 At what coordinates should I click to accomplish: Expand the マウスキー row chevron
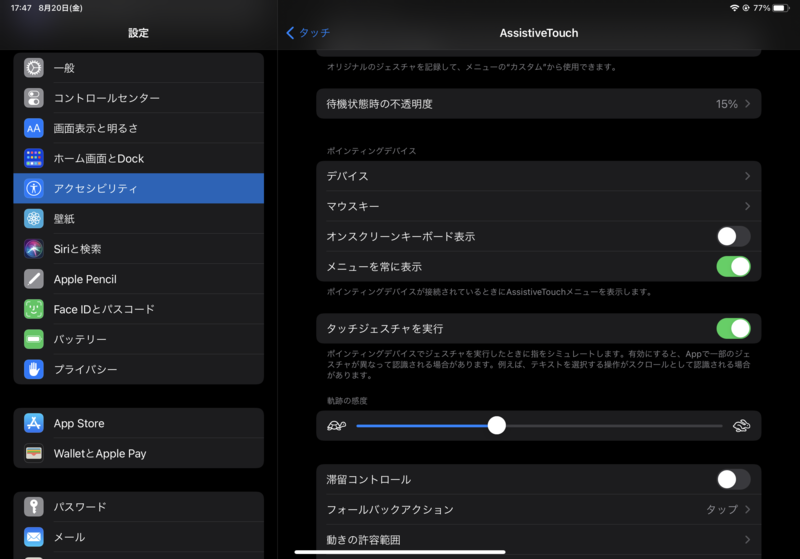747,206
